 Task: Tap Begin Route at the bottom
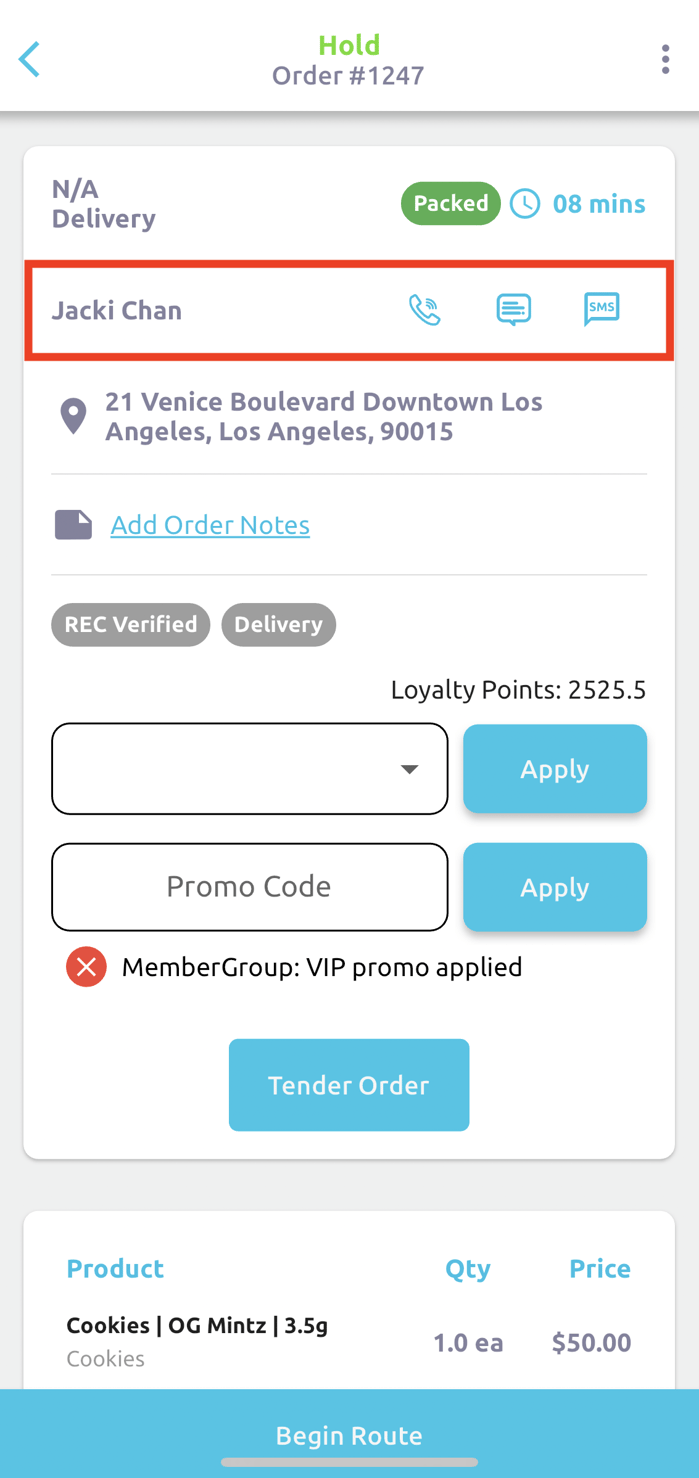click(x=349, y=1434)
